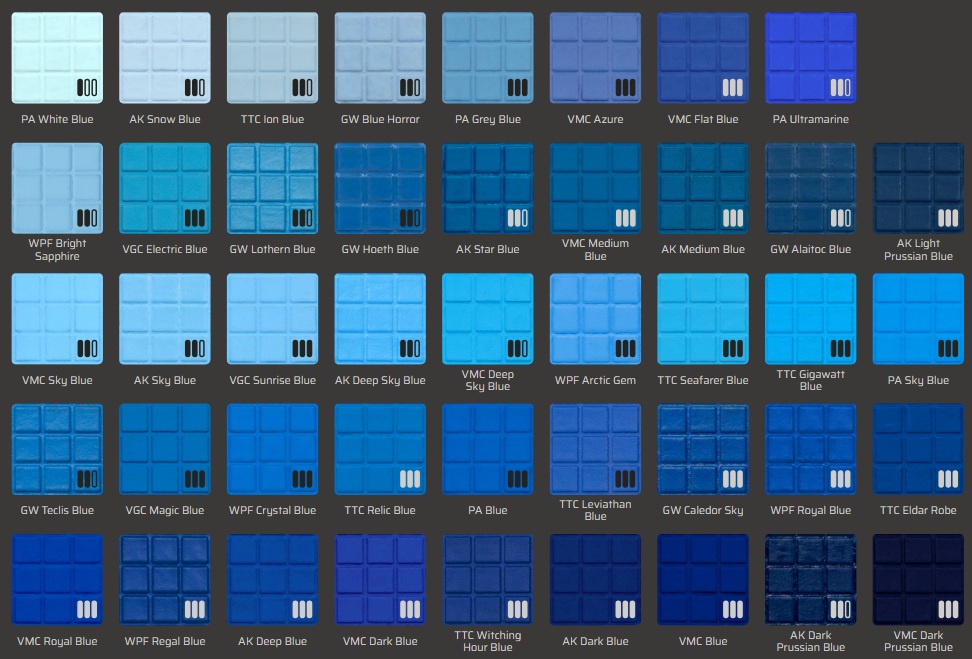
Task: Click the AK Deep Sky Blue swatch
Action: point(380,319)
